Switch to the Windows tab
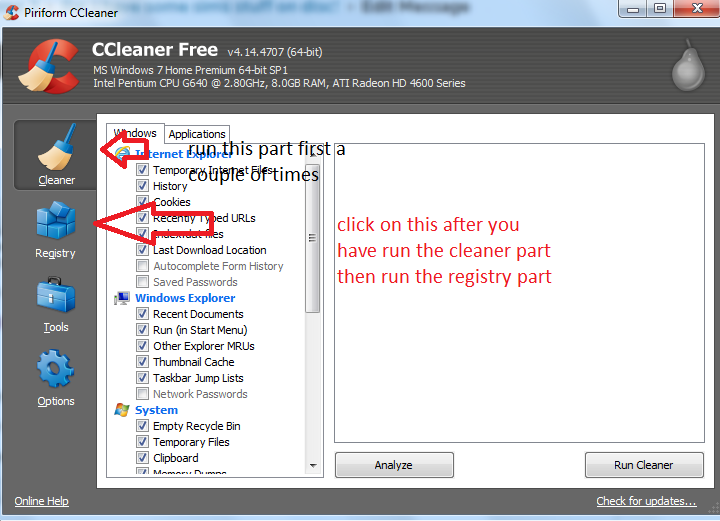This screenshot has width=720, height=521. 135,133
